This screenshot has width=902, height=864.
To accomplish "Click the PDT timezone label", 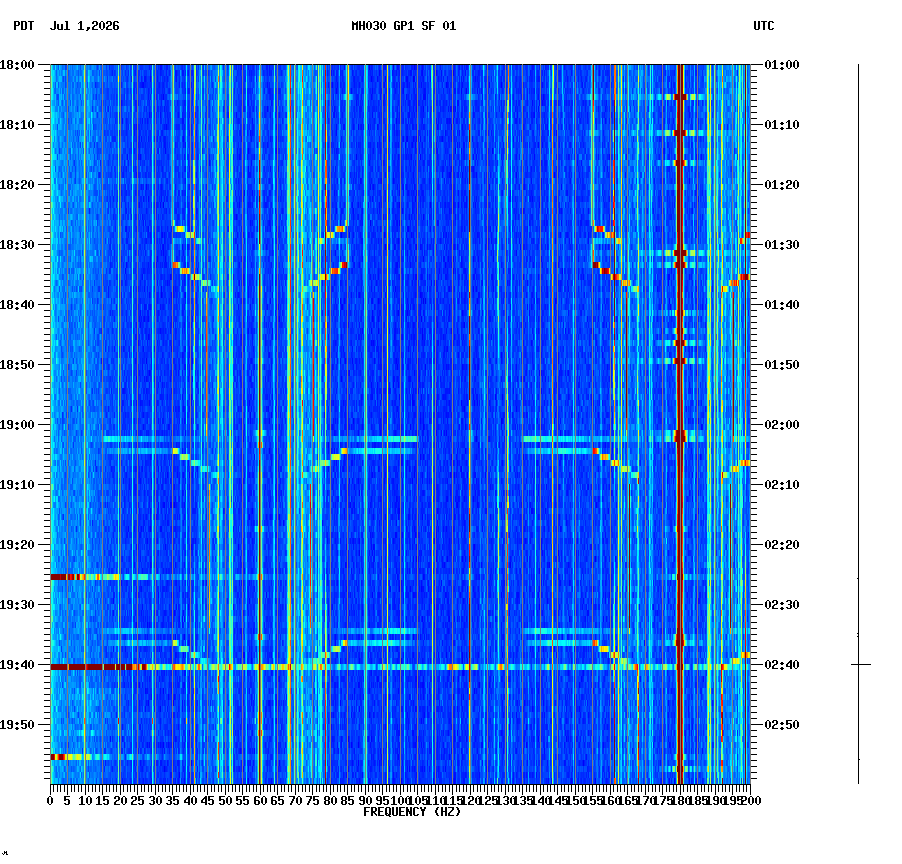I will pyautogui.click(x=24, y=26).
